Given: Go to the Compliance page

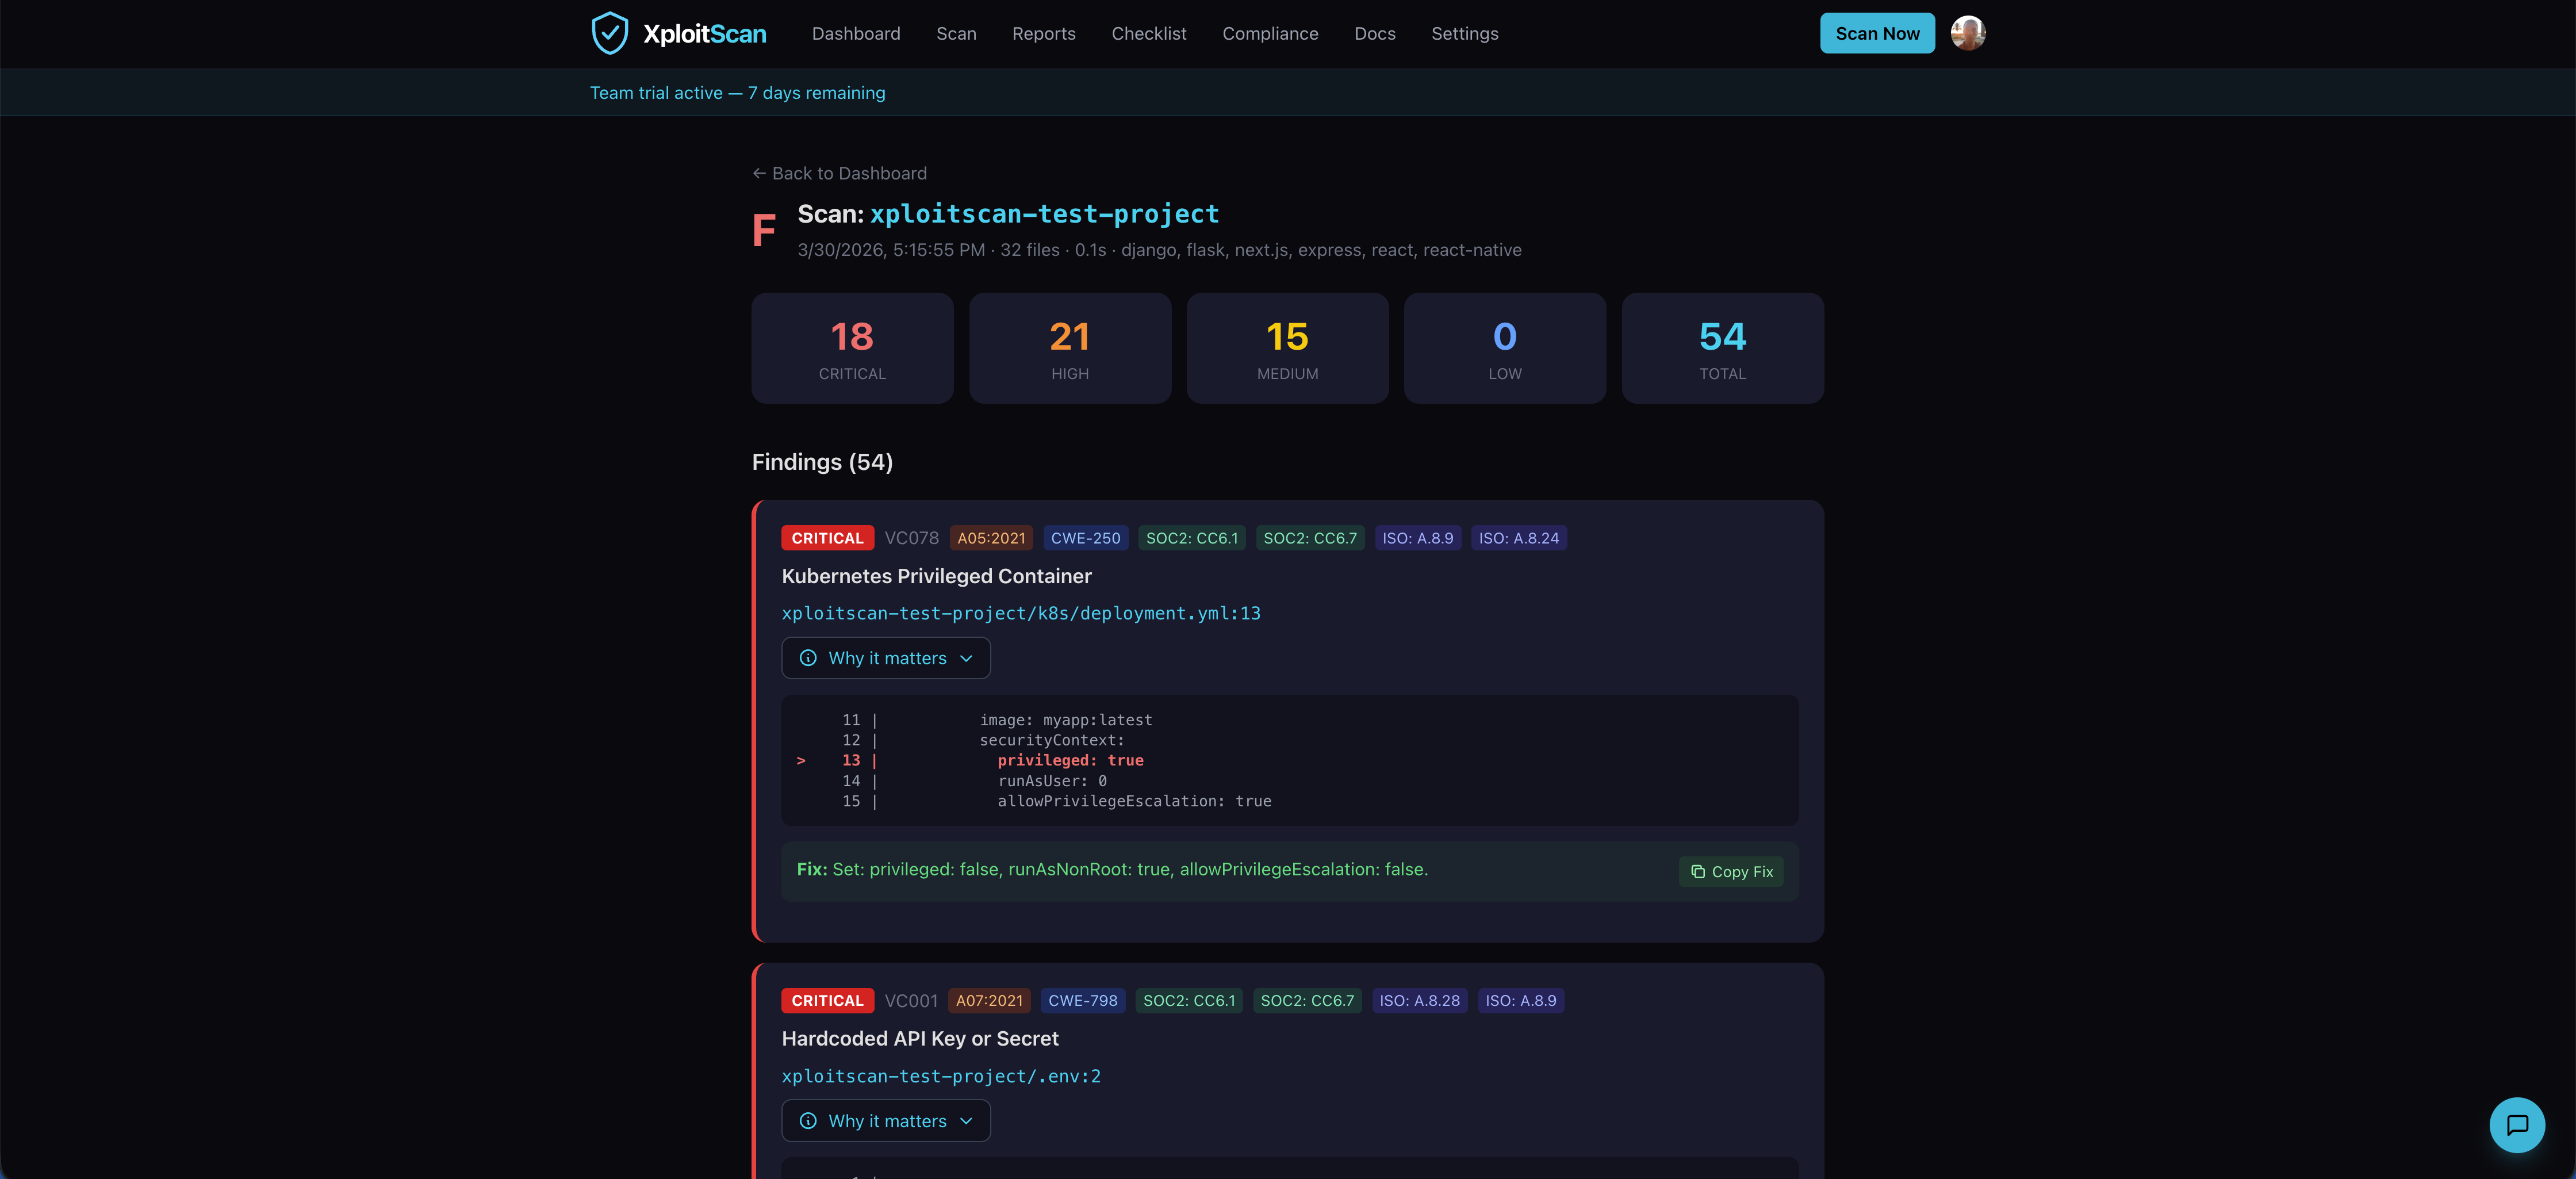Looking at the screenshot, I should click(x=1270, y=34).
